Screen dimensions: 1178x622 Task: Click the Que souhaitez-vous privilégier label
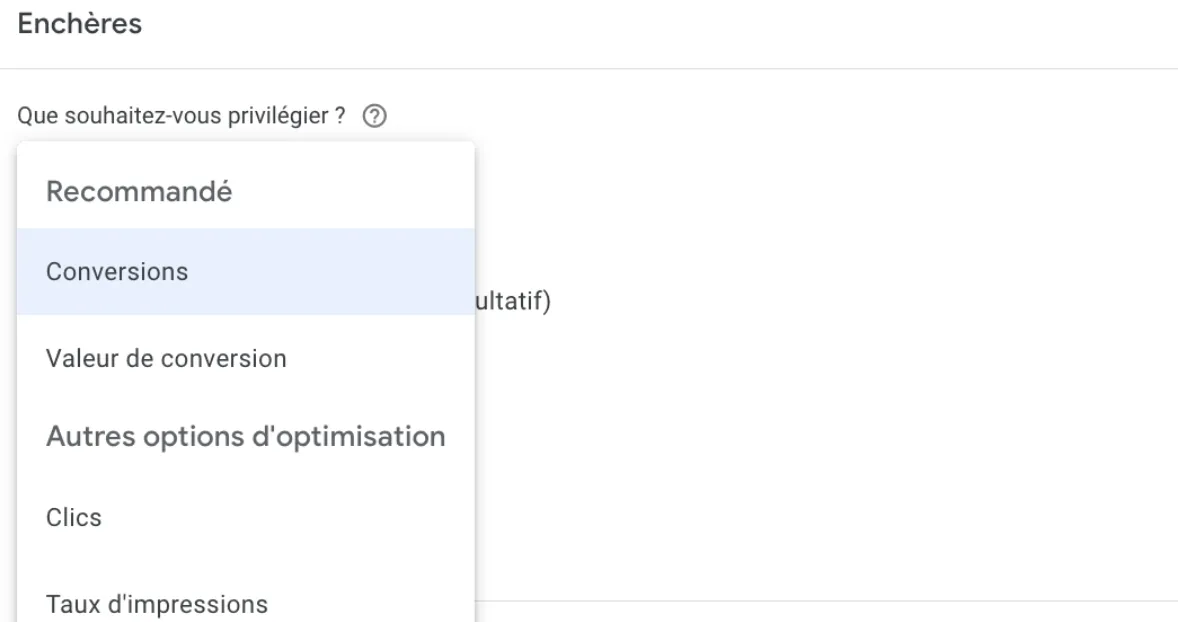point(181,116)
